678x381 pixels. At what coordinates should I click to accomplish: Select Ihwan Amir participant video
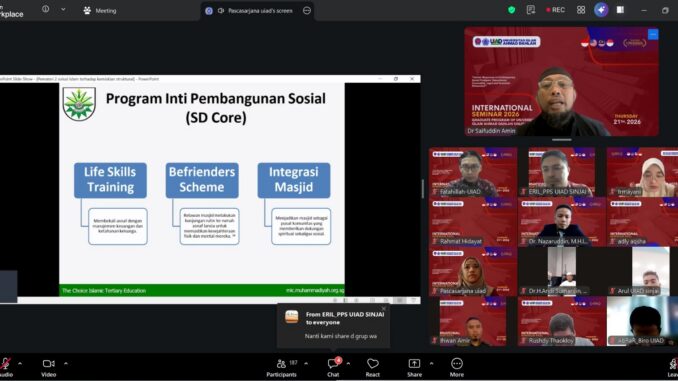coord(473,321)
